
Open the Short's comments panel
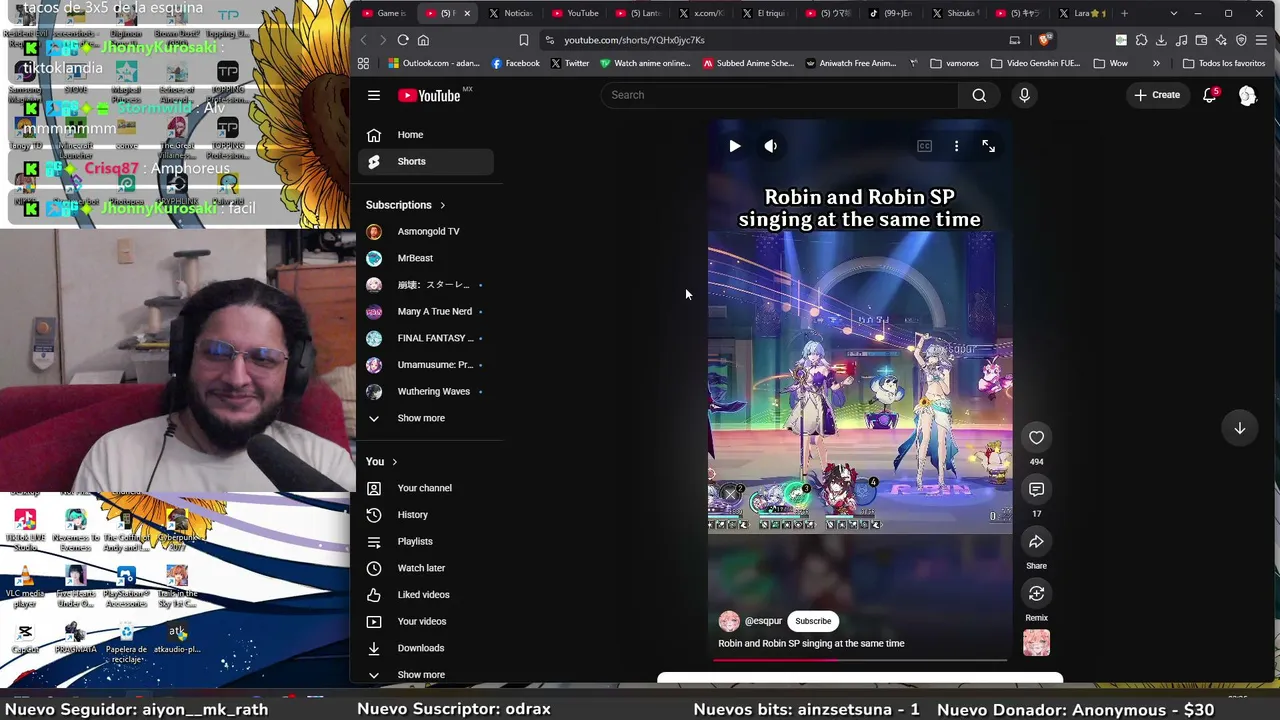pyautogui.click(x=1036, y=489)
